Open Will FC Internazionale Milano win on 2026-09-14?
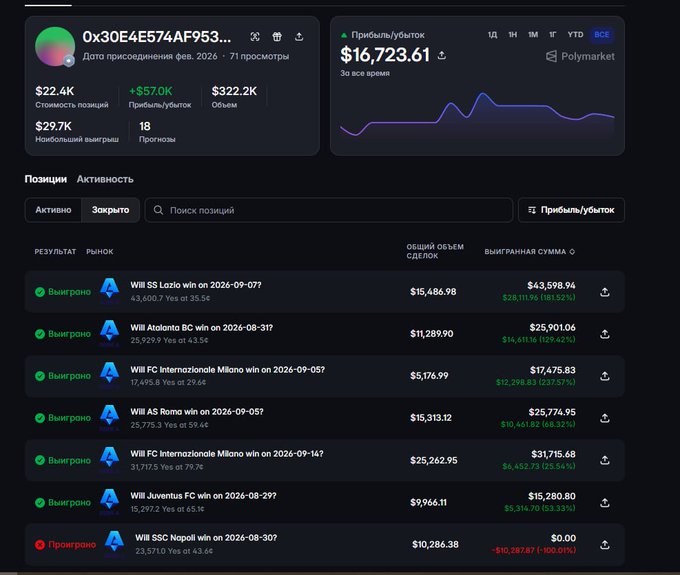Image resolution: width=680 pixels, height=575 pixels. coord(227,454)
